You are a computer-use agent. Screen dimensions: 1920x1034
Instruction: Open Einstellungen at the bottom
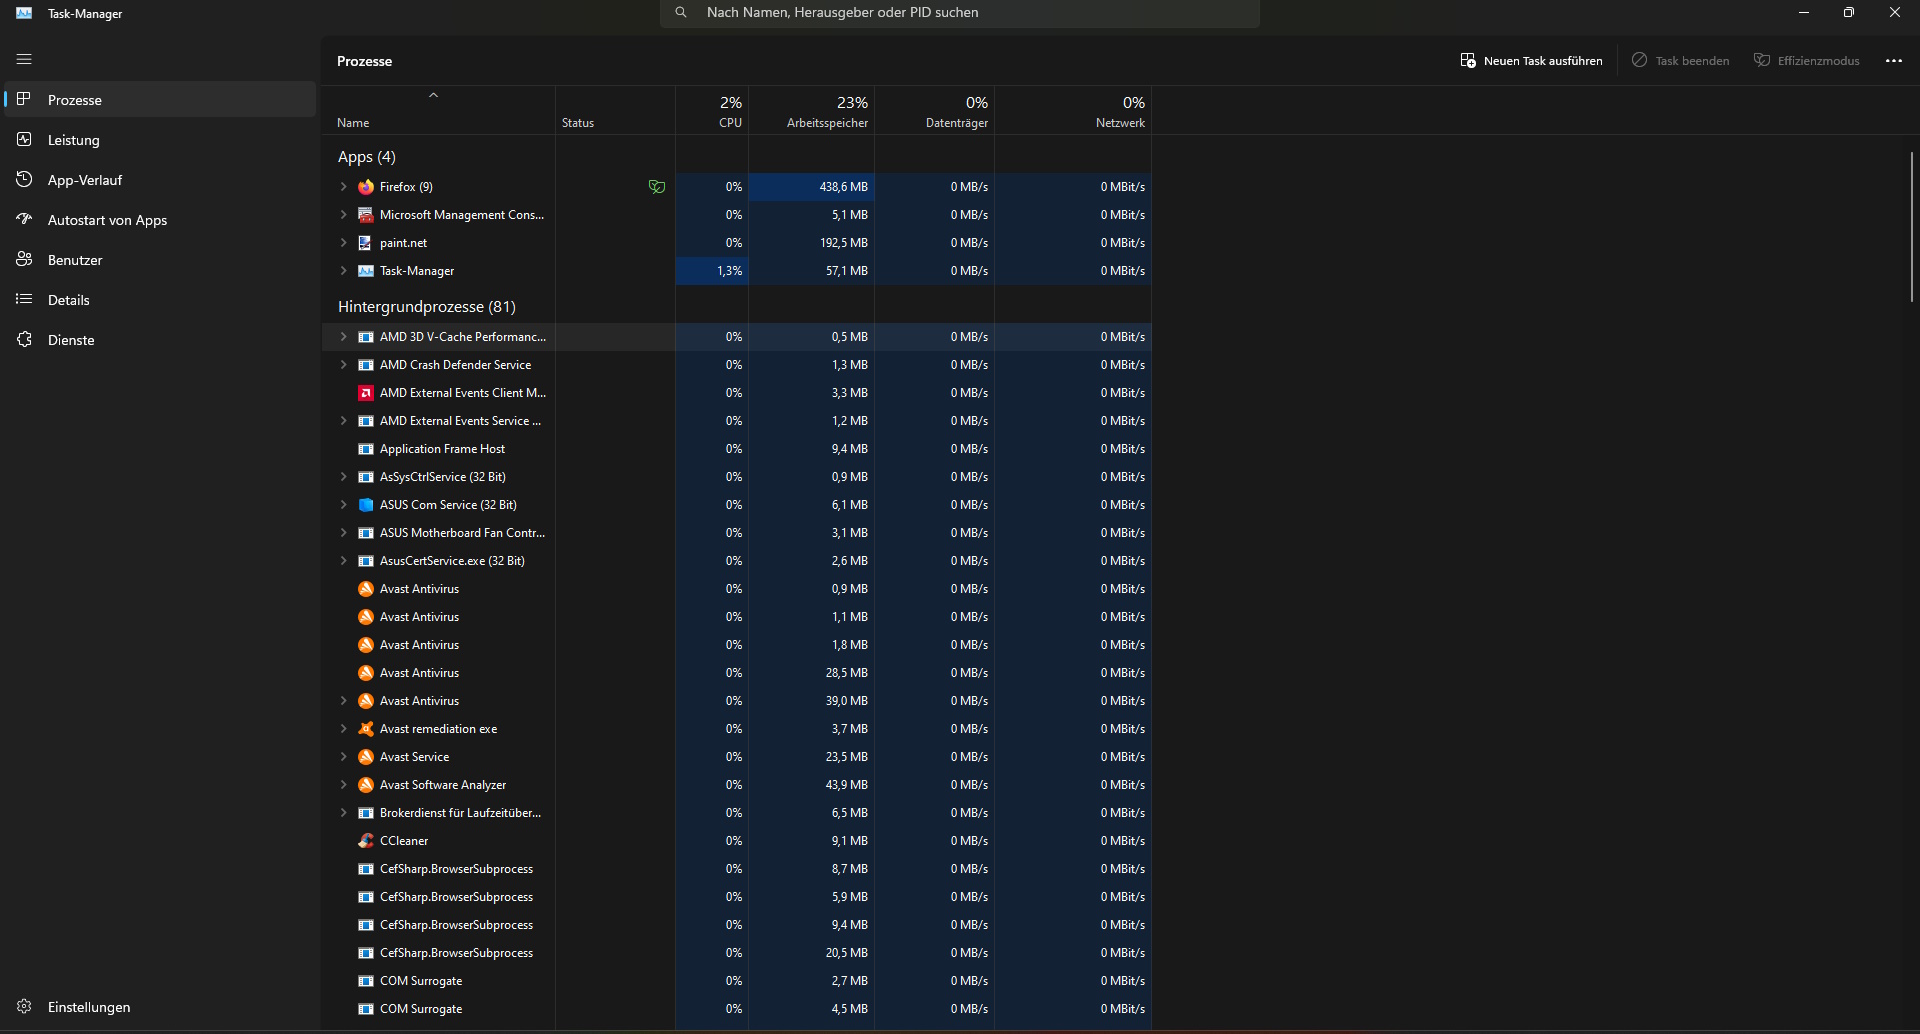pyautogui.click(x=160, y=1006)
